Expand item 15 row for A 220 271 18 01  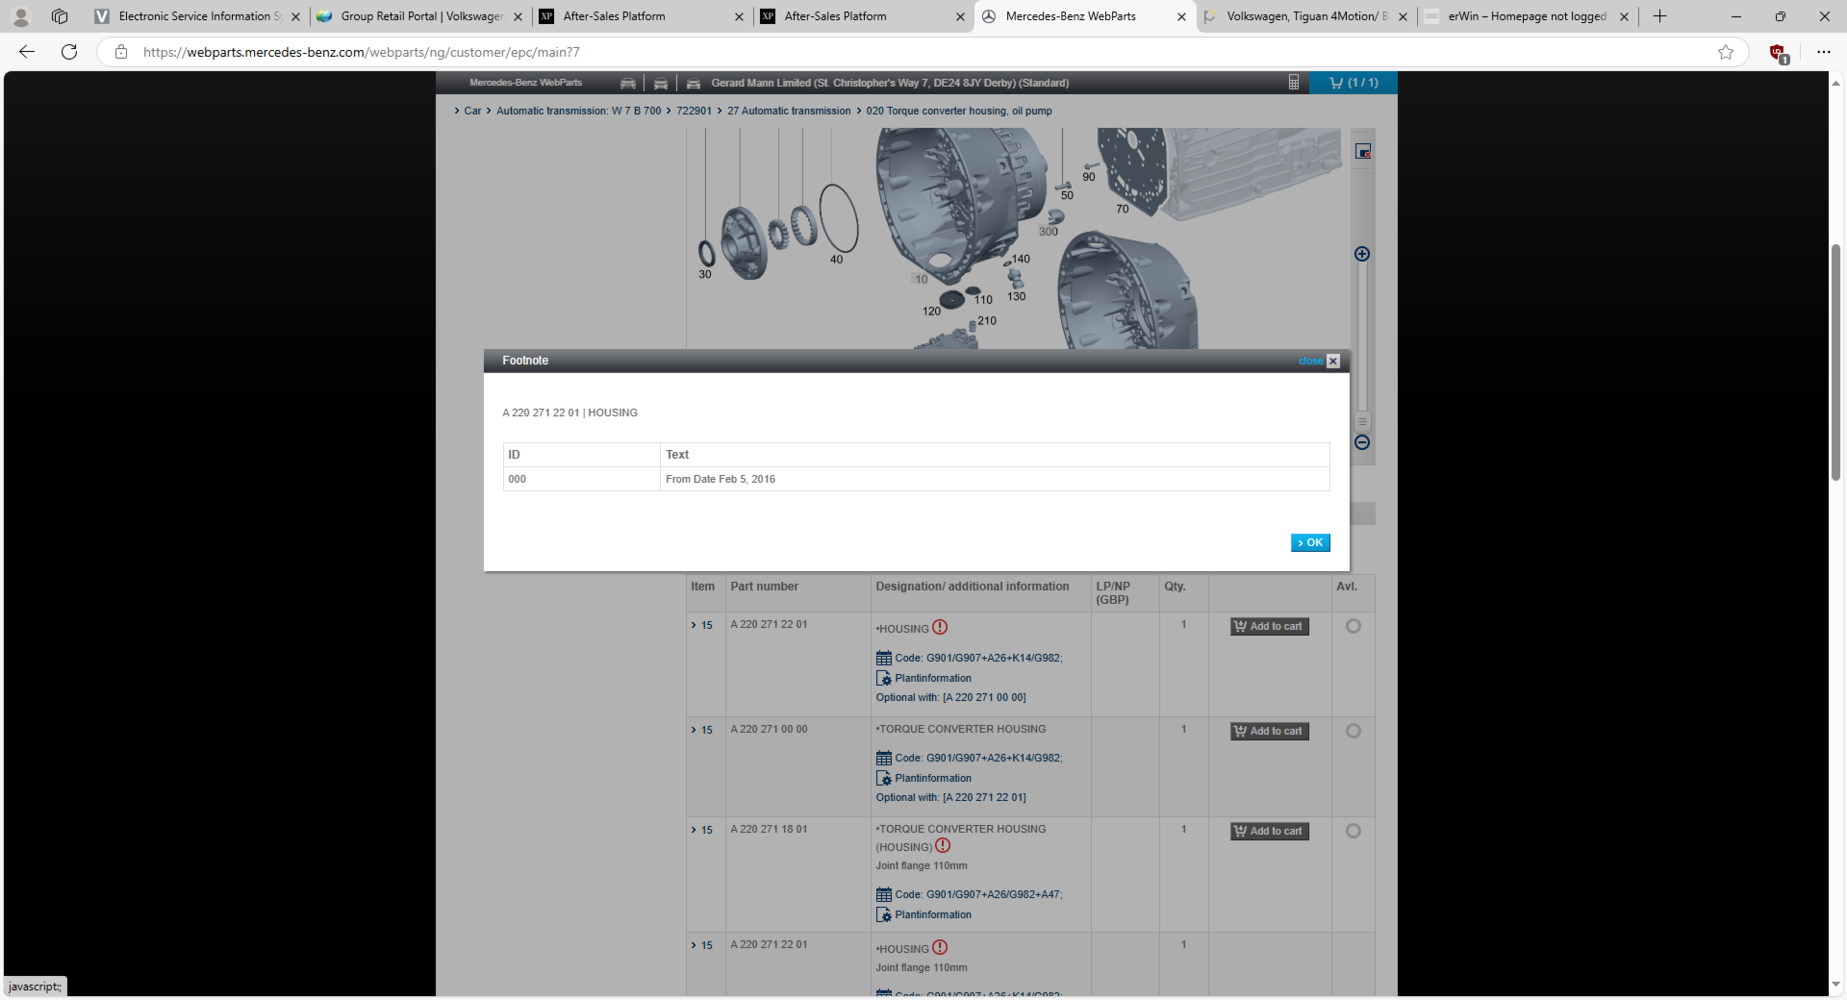[x=701, y=831]
